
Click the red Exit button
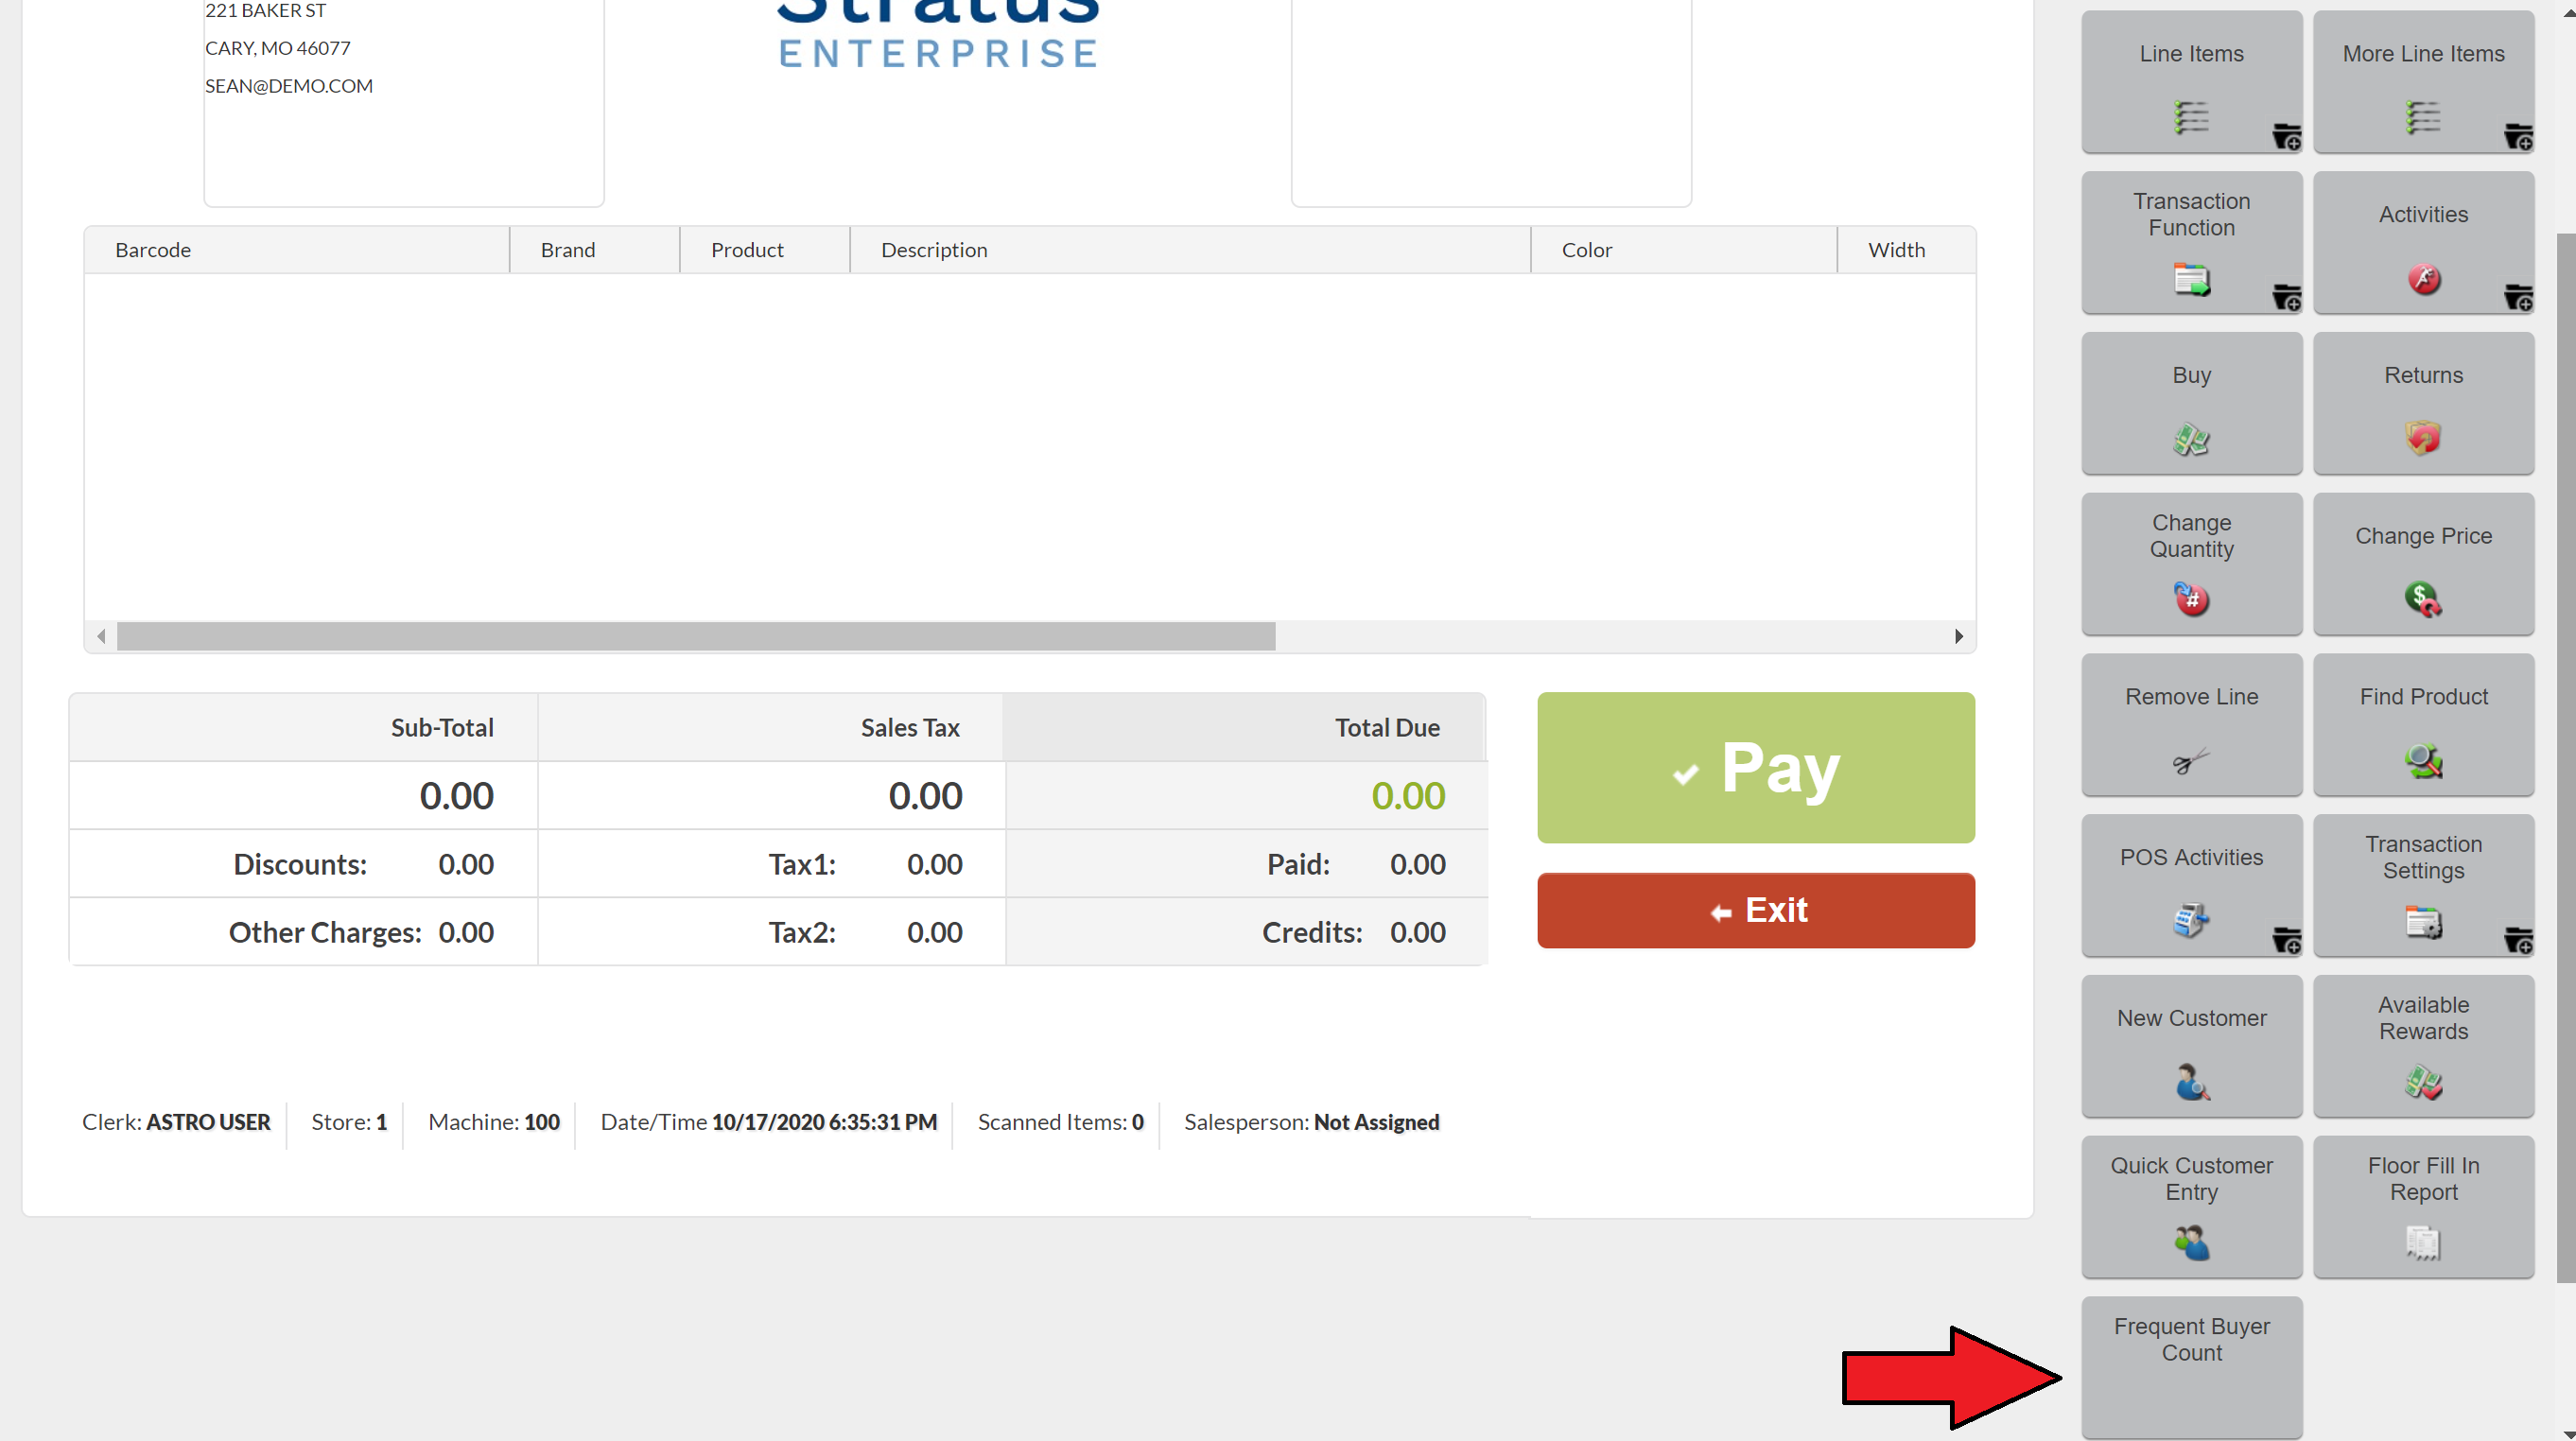tap(1755, 910)
